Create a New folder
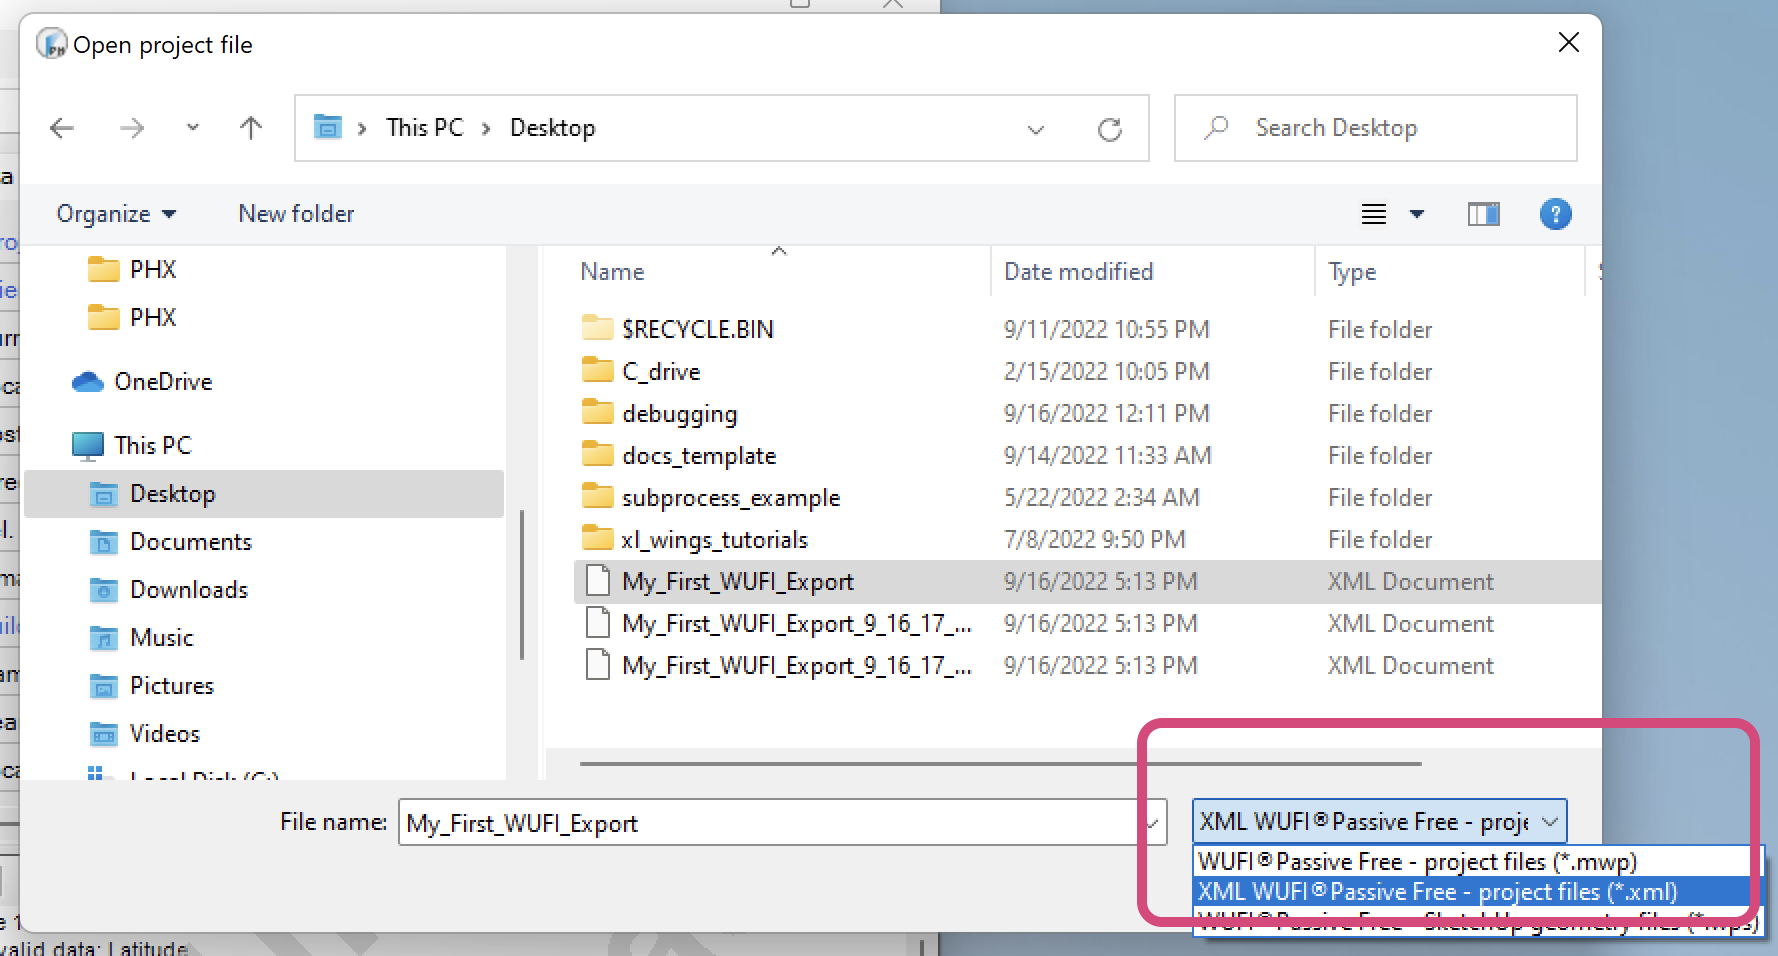1778x956 pixels. tap(295, 213)
